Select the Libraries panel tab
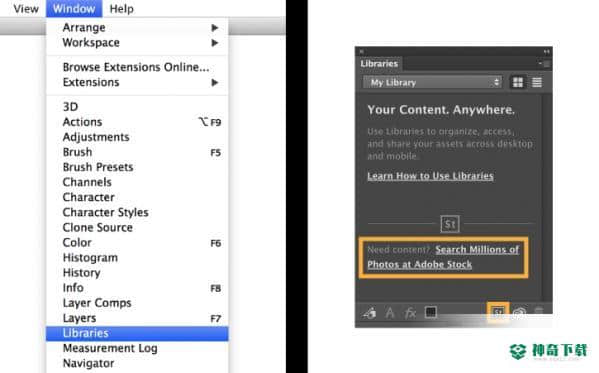Image resolution: width=599 pixels, height=373 pixels. coord(379,63)
